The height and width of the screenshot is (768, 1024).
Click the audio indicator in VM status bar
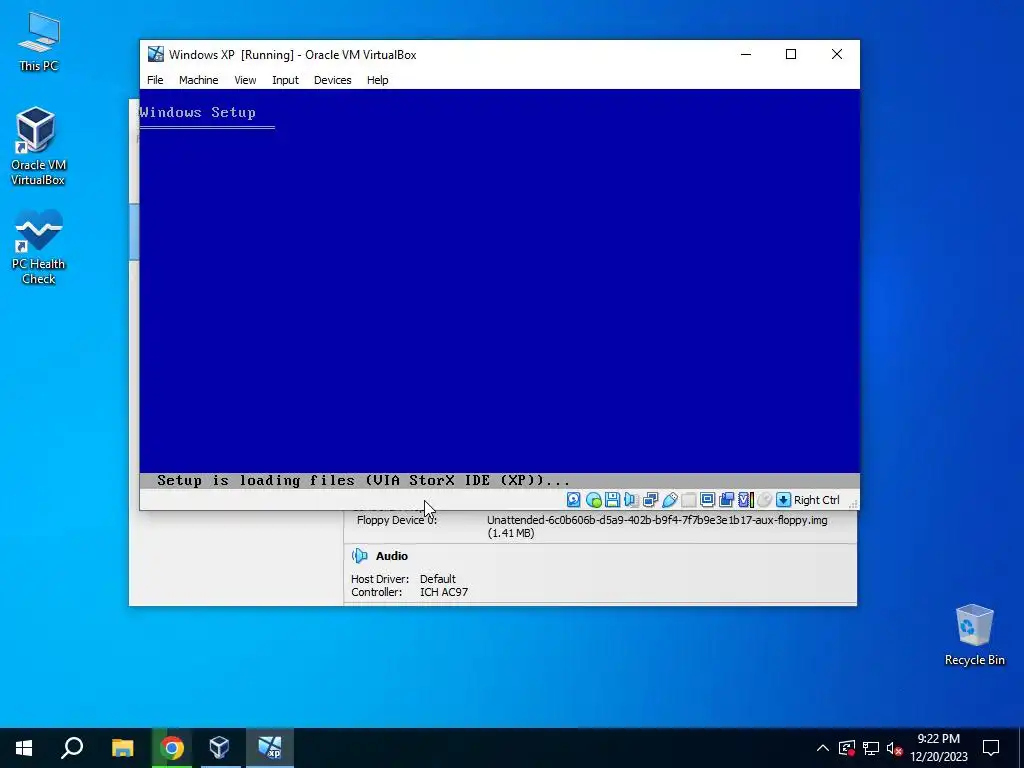point(631,500)
